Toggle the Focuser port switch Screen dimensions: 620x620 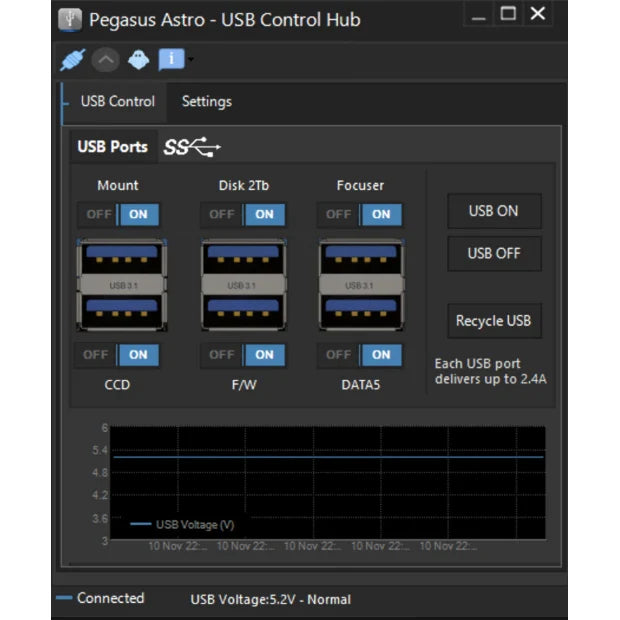pos(359,214)
